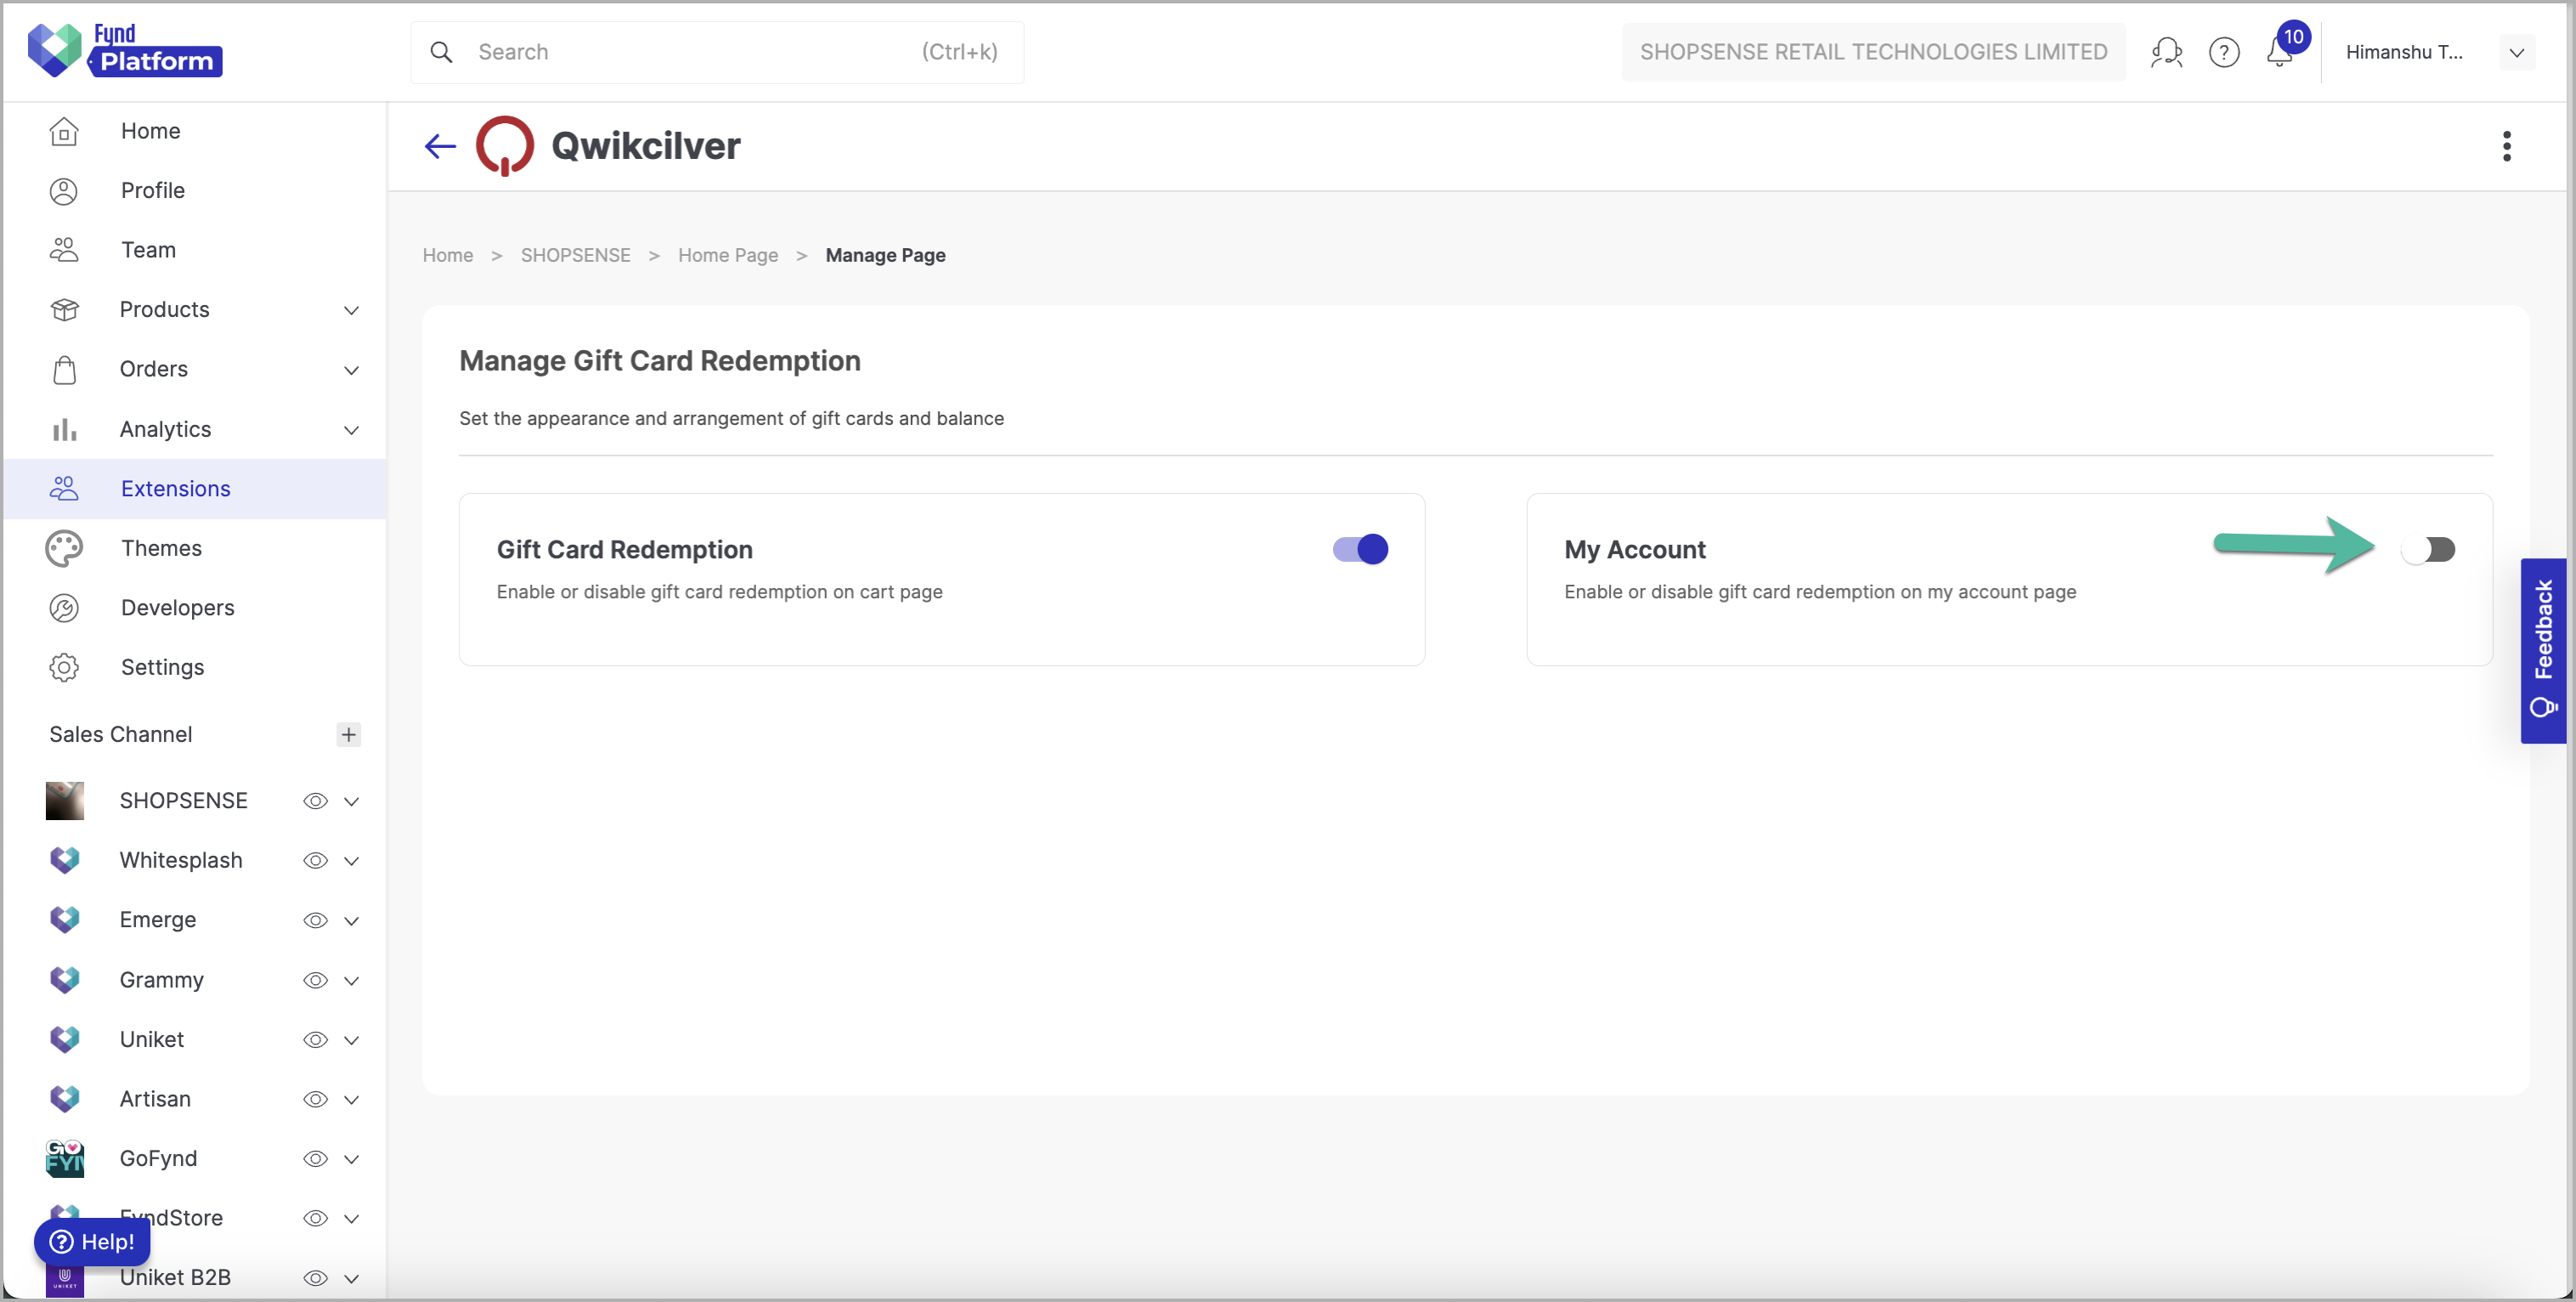Toggle Artisan channel eye visibility

[x=315, y=1099]
